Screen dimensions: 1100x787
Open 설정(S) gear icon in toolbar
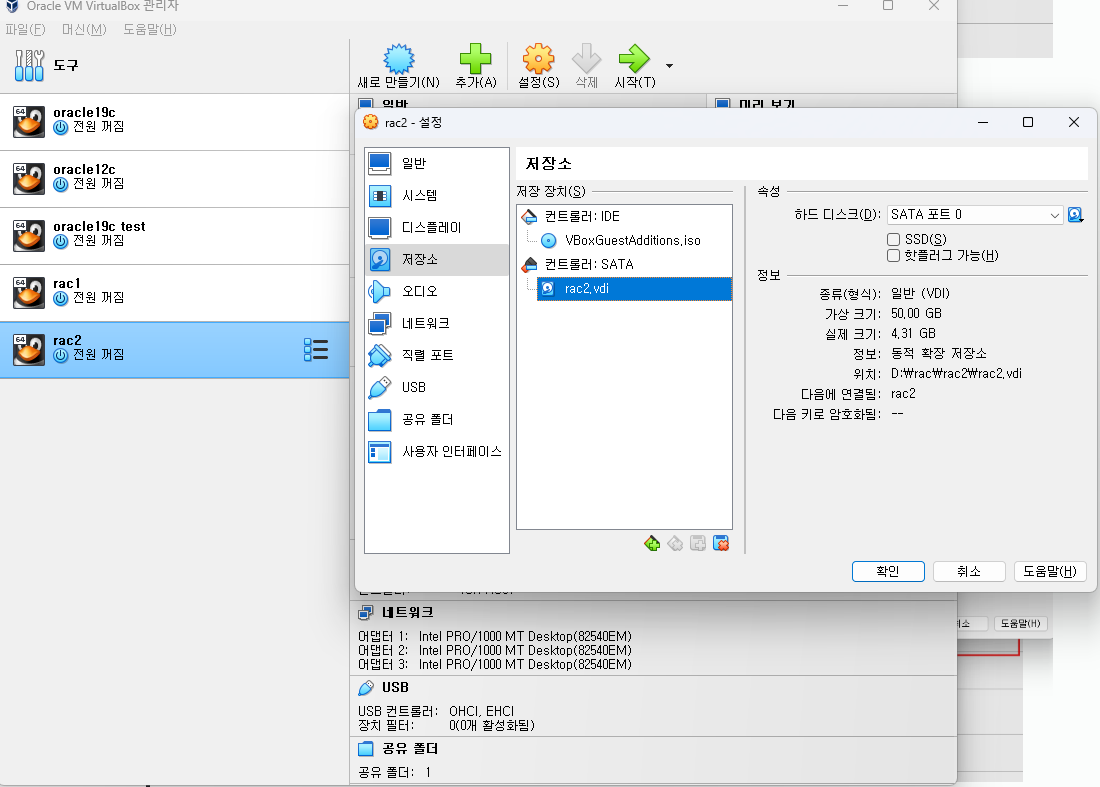pos(539,59)
